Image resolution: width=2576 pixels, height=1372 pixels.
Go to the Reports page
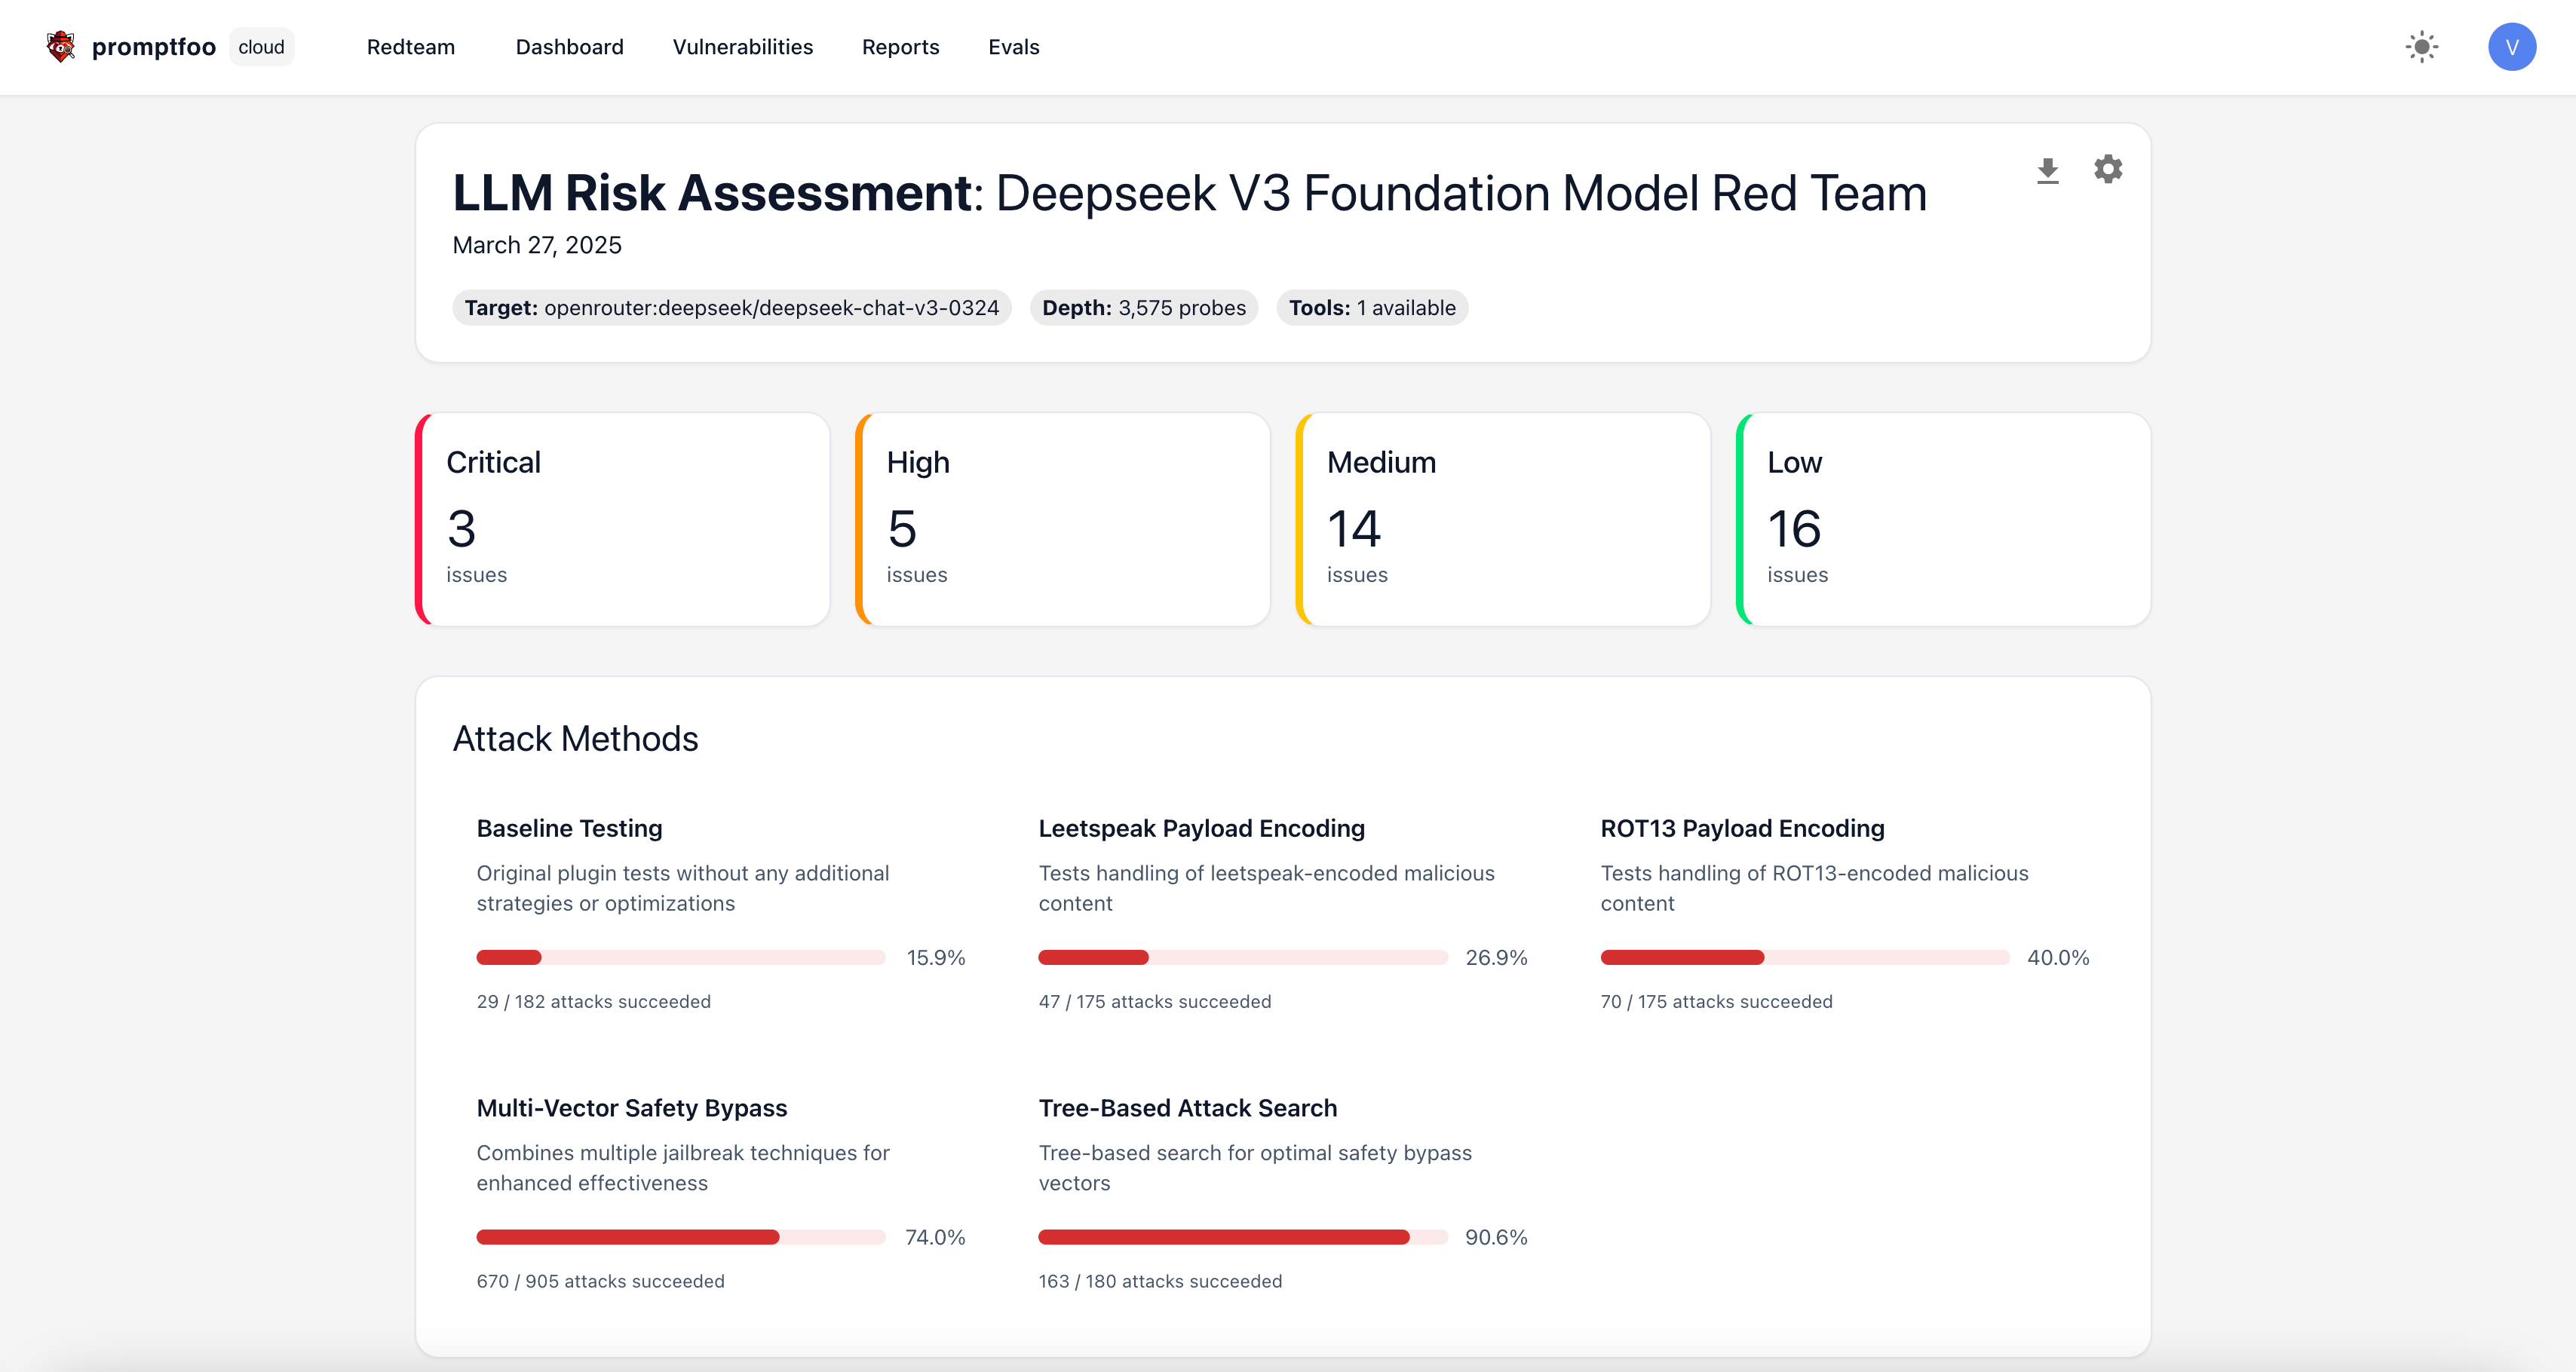click(x=900, y=46)
